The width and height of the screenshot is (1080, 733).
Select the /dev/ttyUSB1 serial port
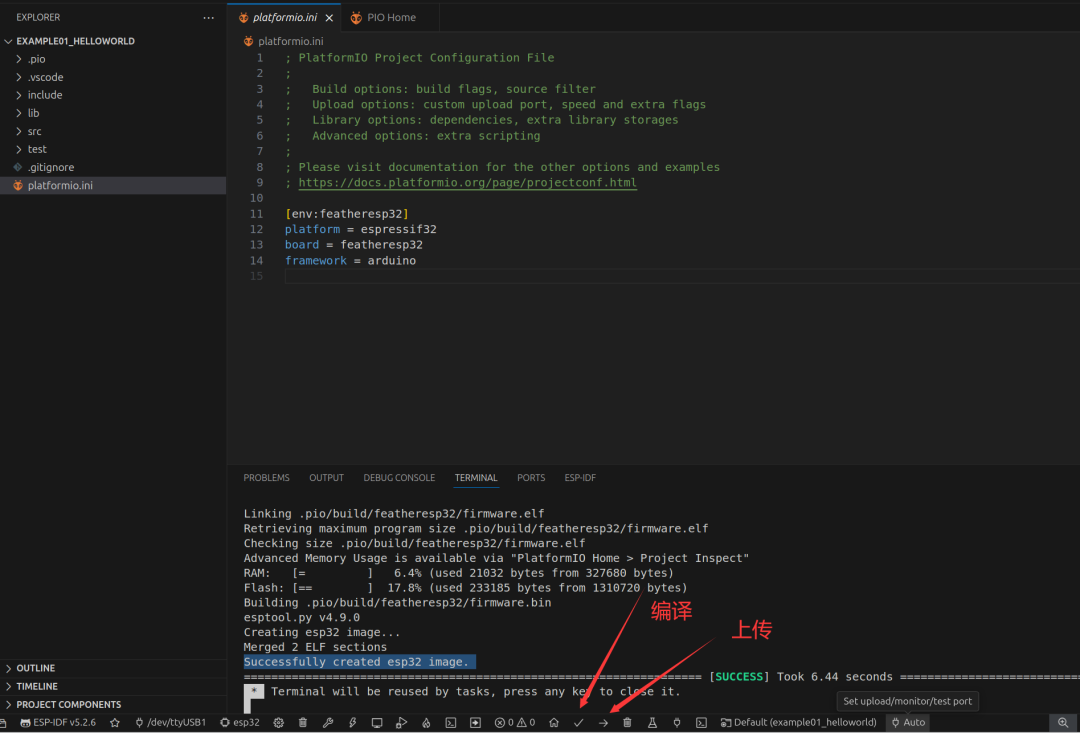pos(171,723)
